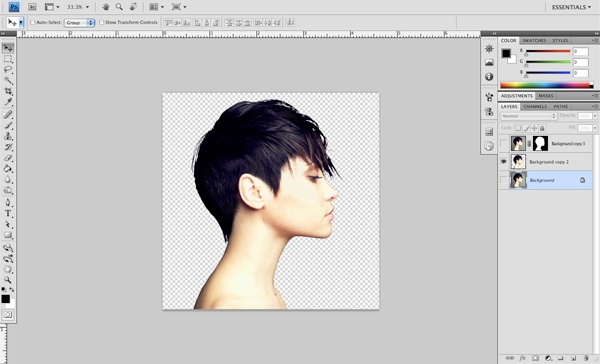Viewport: 600px width, 364px height.
Task: Enable Show Transform Controls checkbox
Action: click(x=101, y=23)
